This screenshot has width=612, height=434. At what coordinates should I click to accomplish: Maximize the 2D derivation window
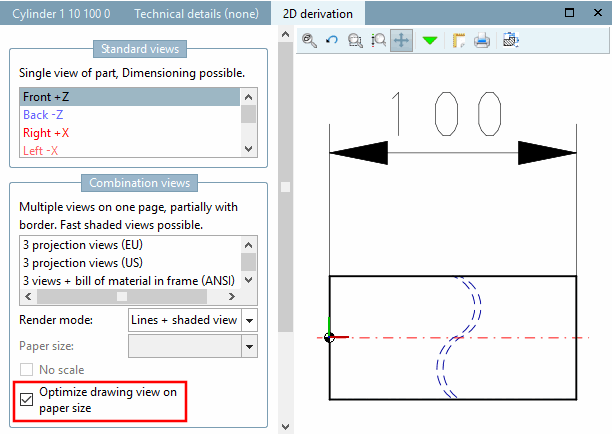(x=569, y=13)
